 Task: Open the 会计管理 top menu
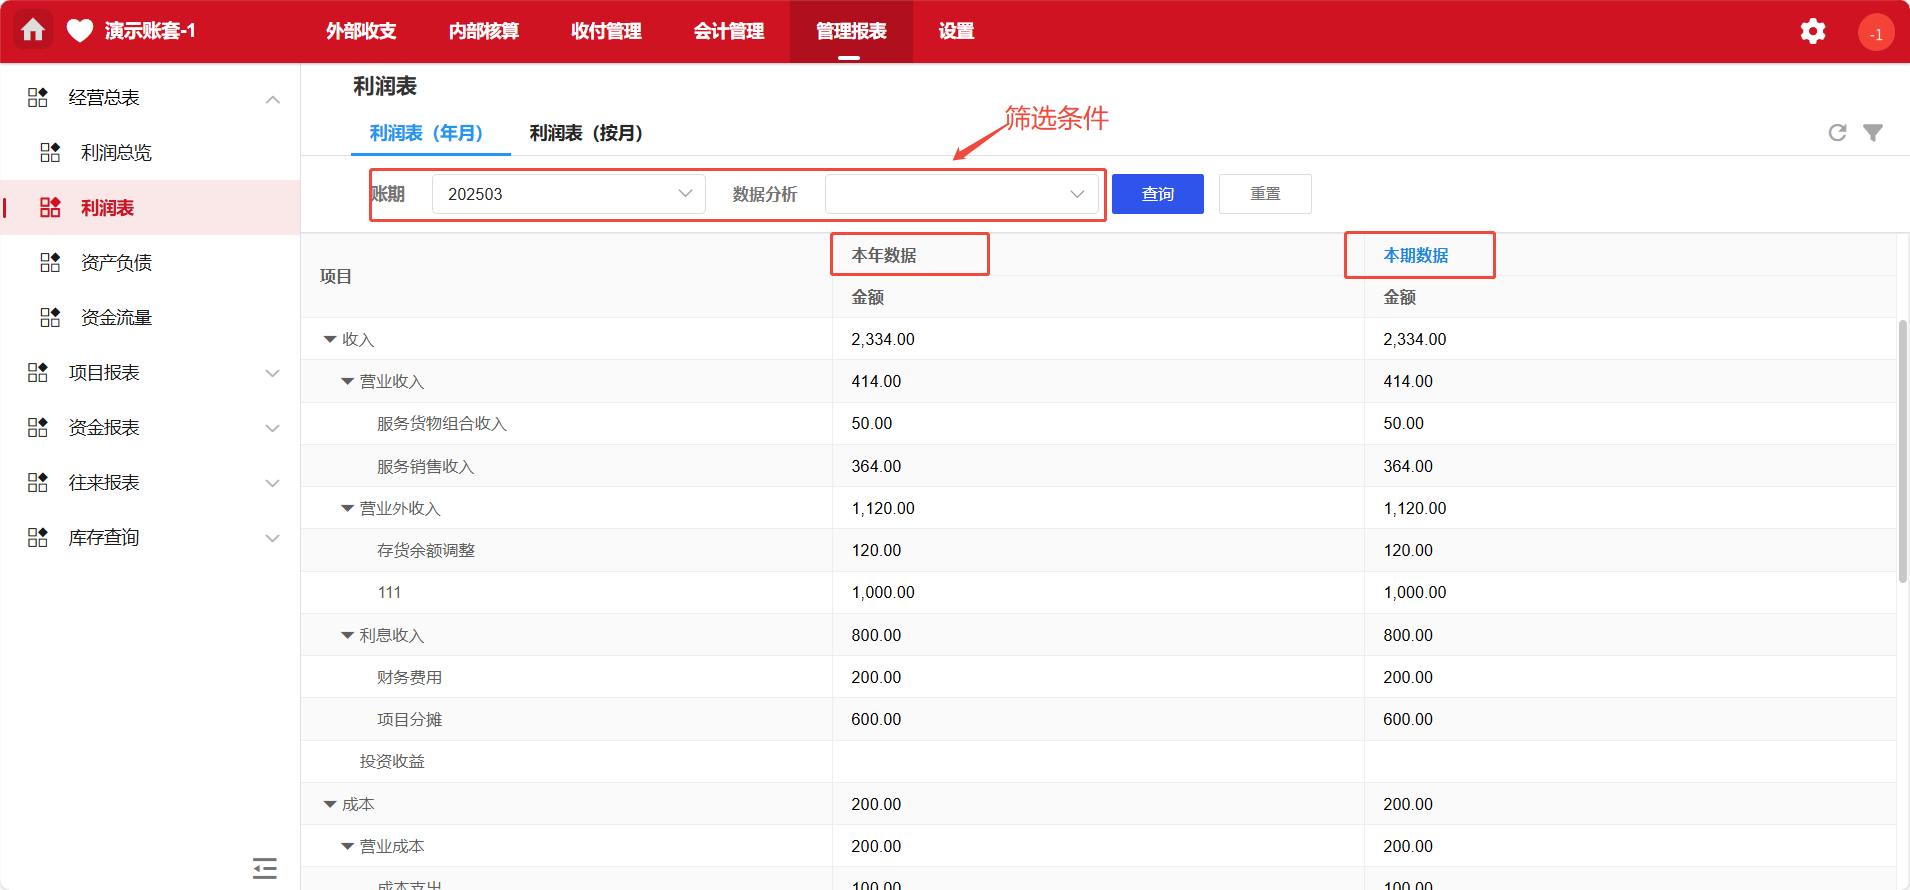[x=728, y=32]
